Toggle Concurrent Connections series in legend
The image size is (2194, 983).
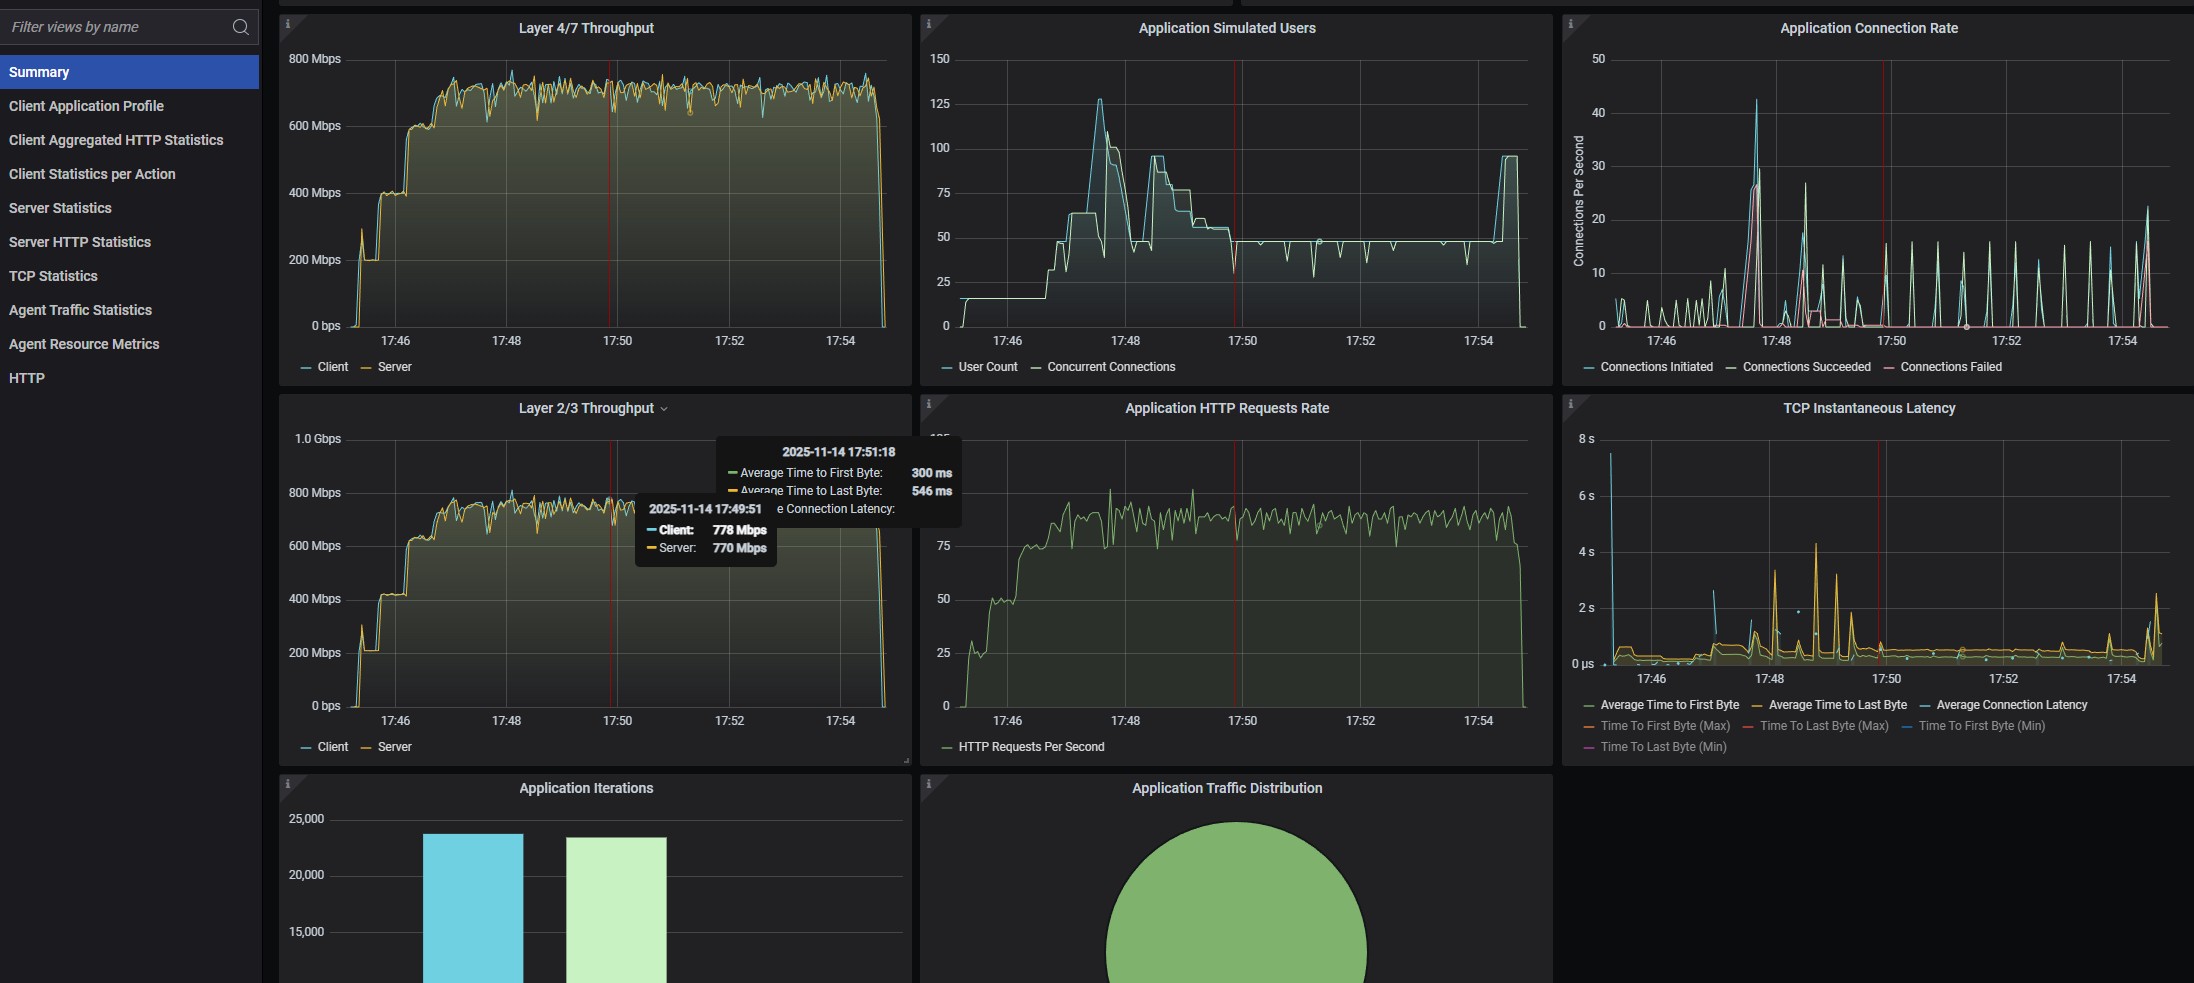(1110, 367)
